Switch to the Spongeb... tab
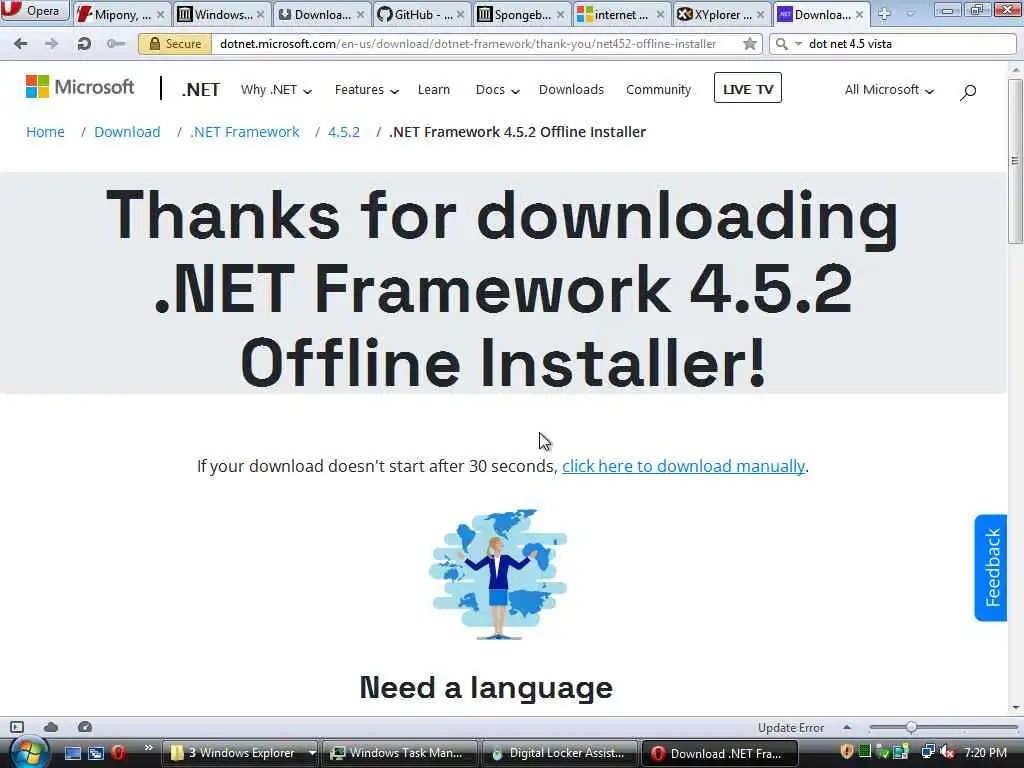 (522, 14)
